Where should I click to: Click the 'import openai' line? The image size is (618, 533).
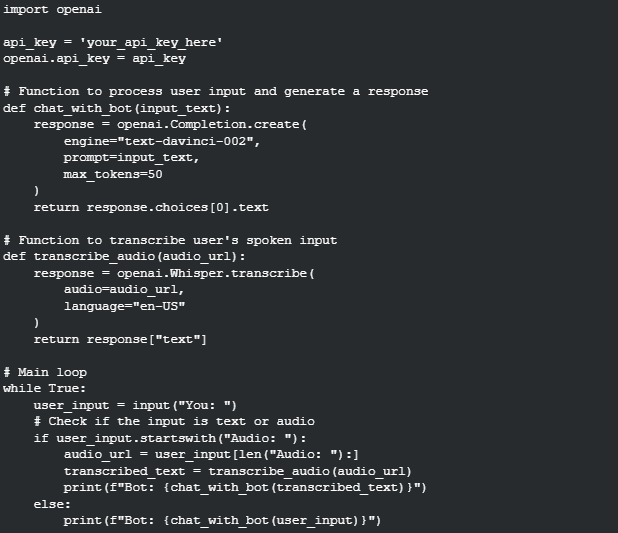tap(52, 9)
